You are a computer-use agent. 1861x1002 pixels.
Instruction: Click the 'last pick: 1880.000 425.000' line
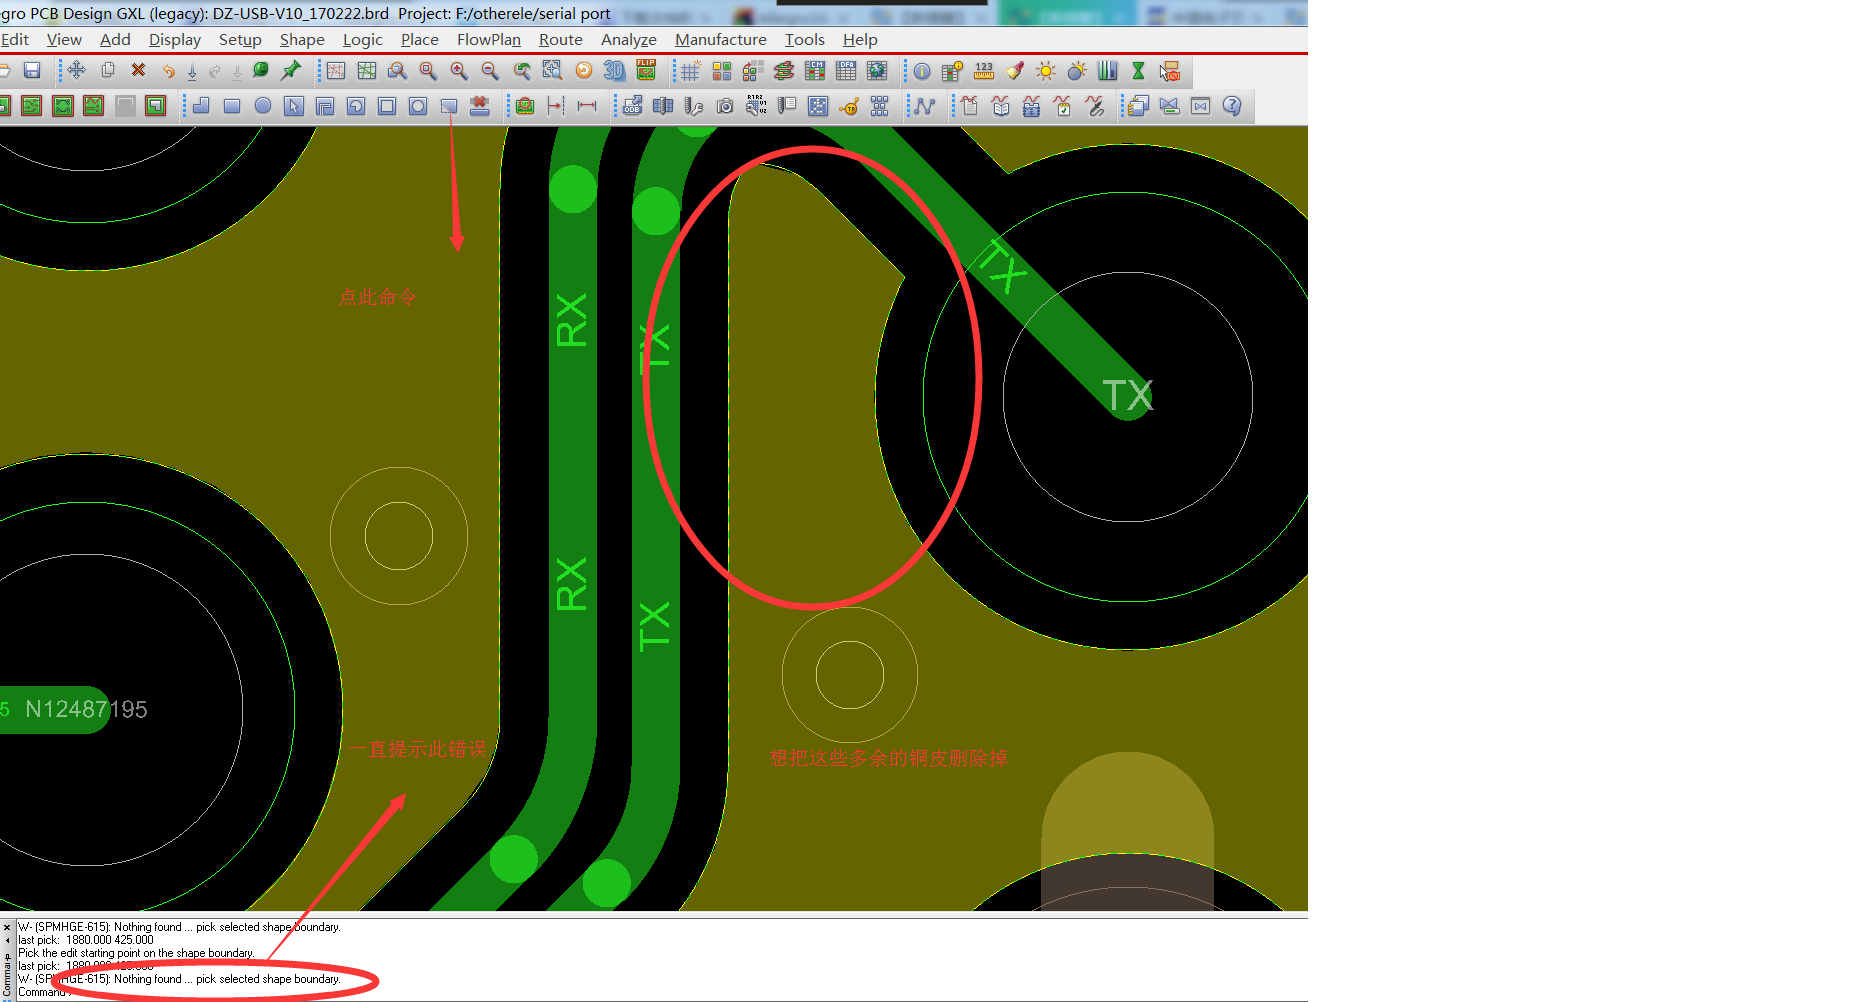pos(86,940)
